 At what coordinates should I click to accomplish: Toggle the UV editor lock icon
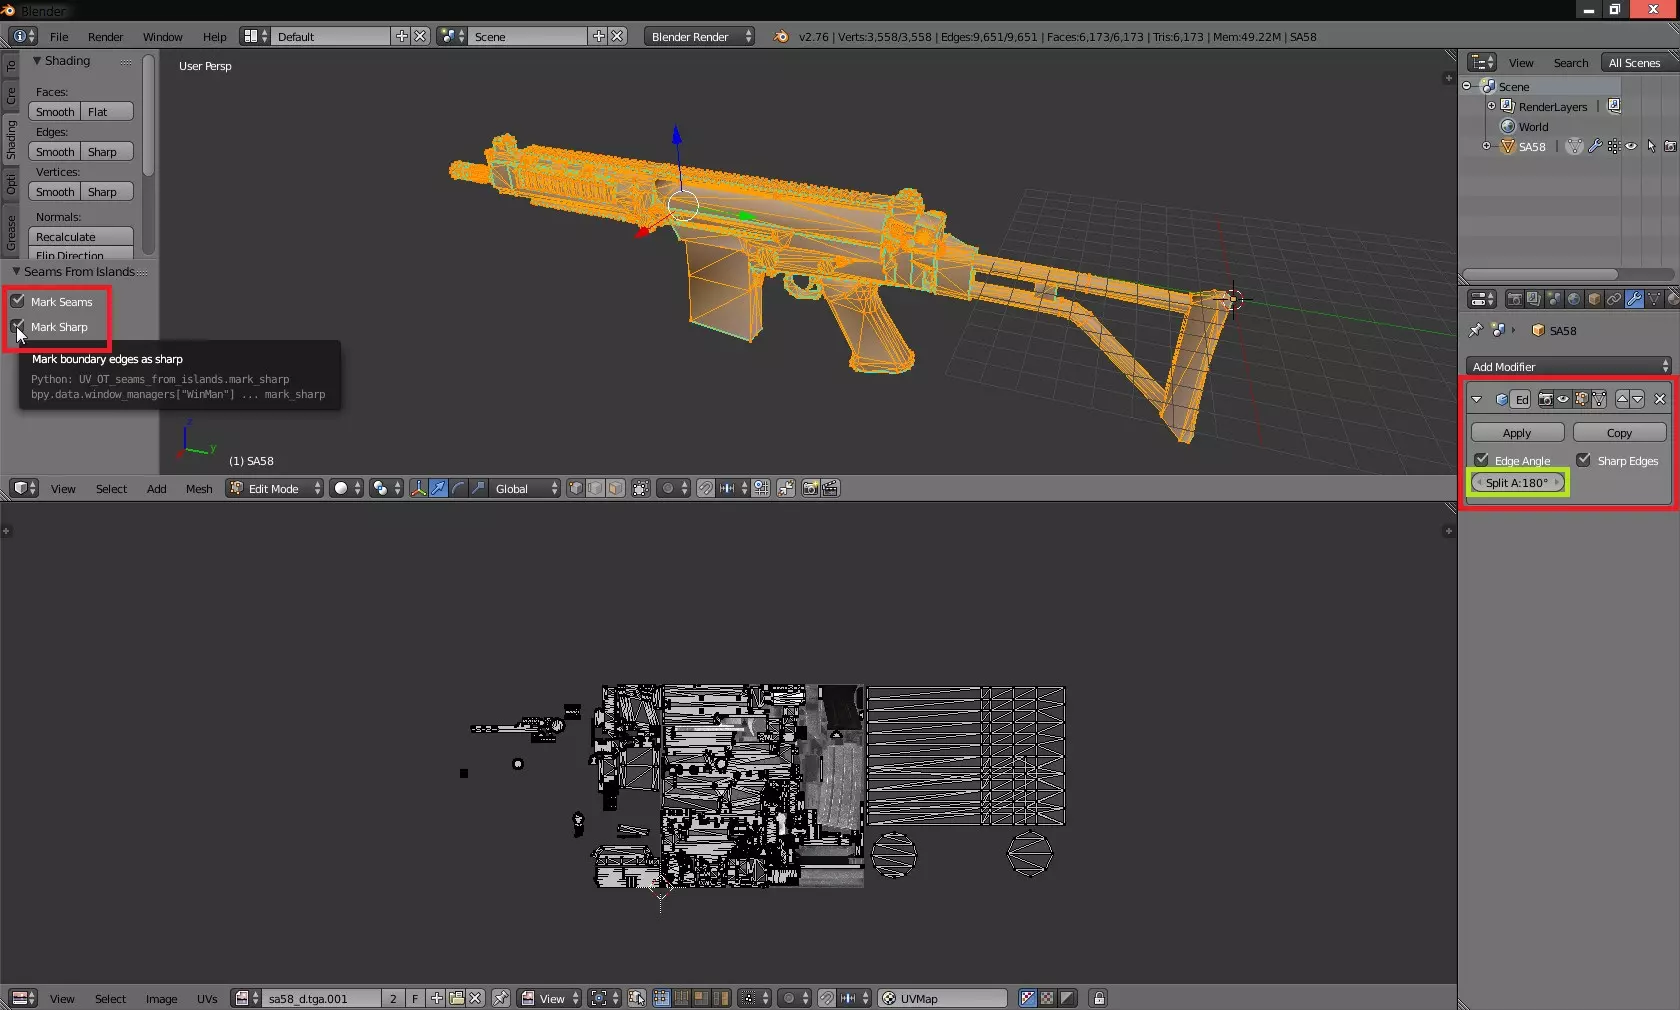[1098, 998]
